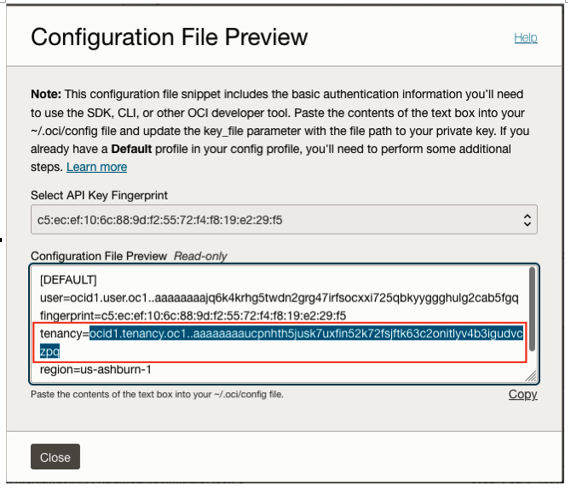The image size is (568, 488).
Task: Click the Configuration File Preview dialog title
Action: pos(169,37)
